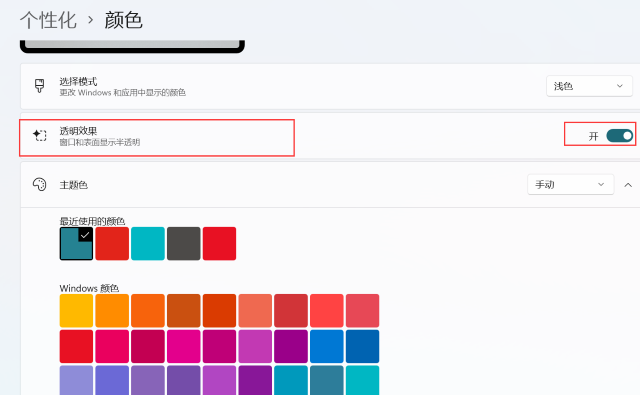
Task: Navigate back via the 个性化 breadcrumb
Action: point(47,20)
